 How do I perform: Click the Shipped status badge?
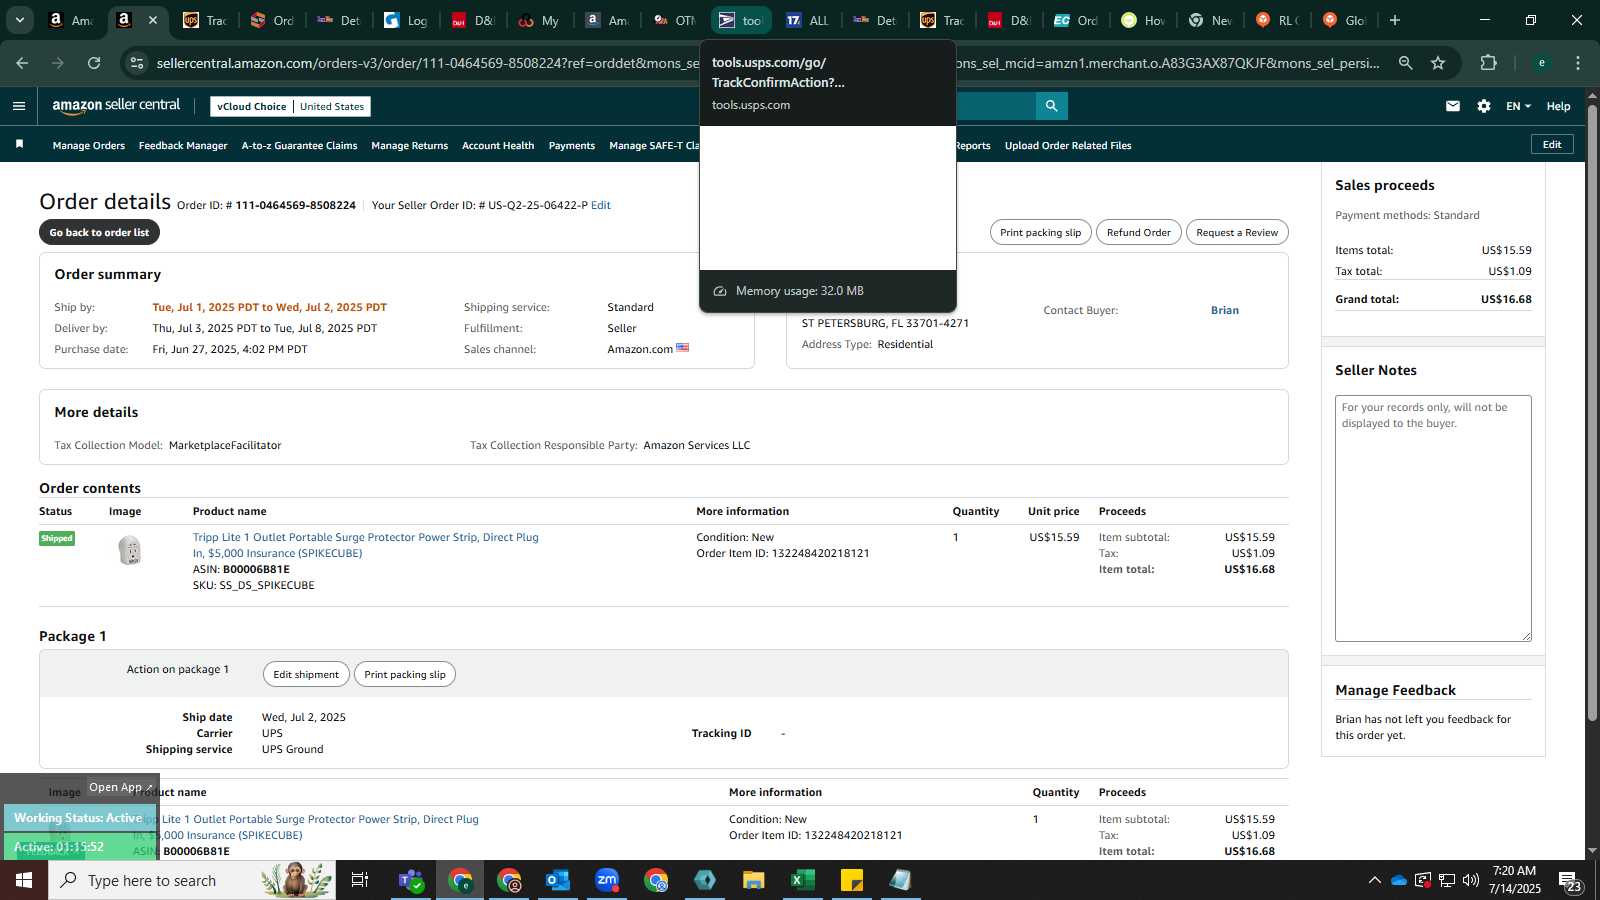[x=57, y=538]
